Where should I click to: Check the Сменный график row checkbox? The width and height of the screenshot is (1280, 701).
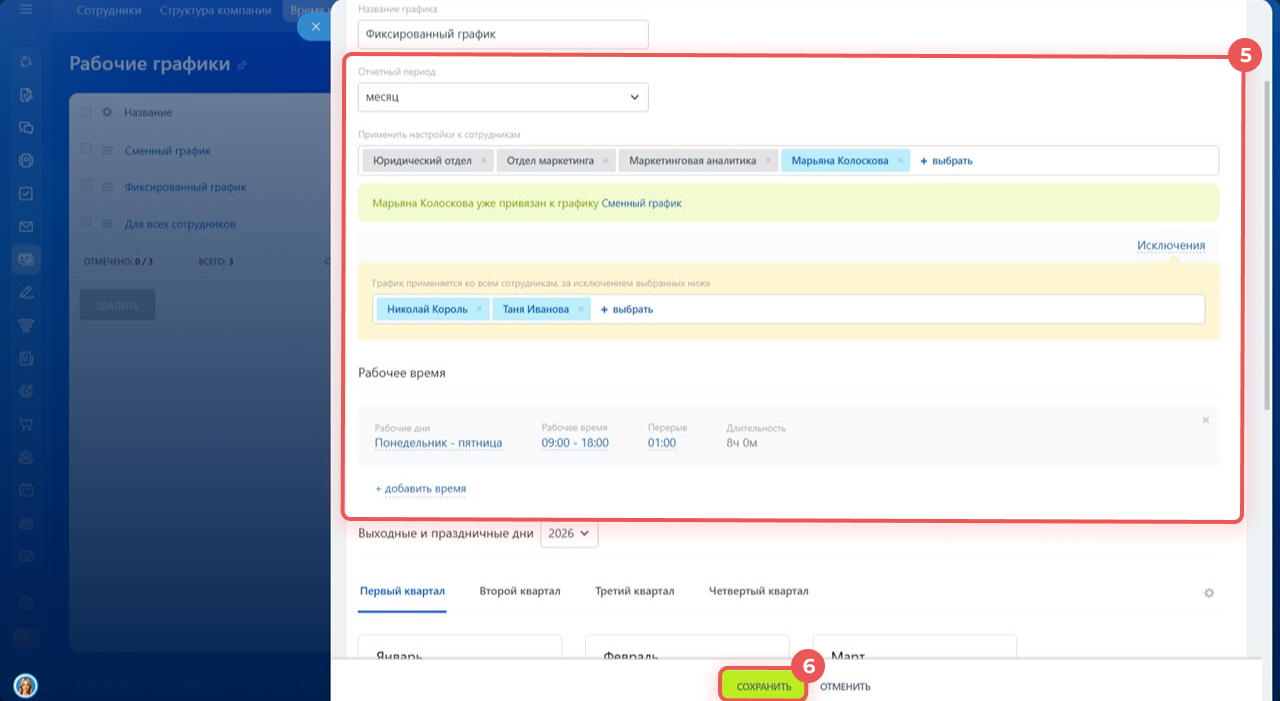(87, 150)
